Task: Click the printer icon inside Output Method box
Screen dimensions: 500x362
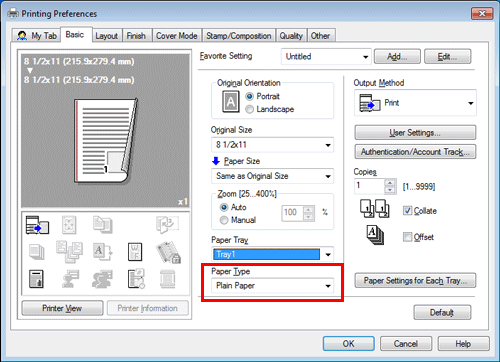Action: pos(369,103)
